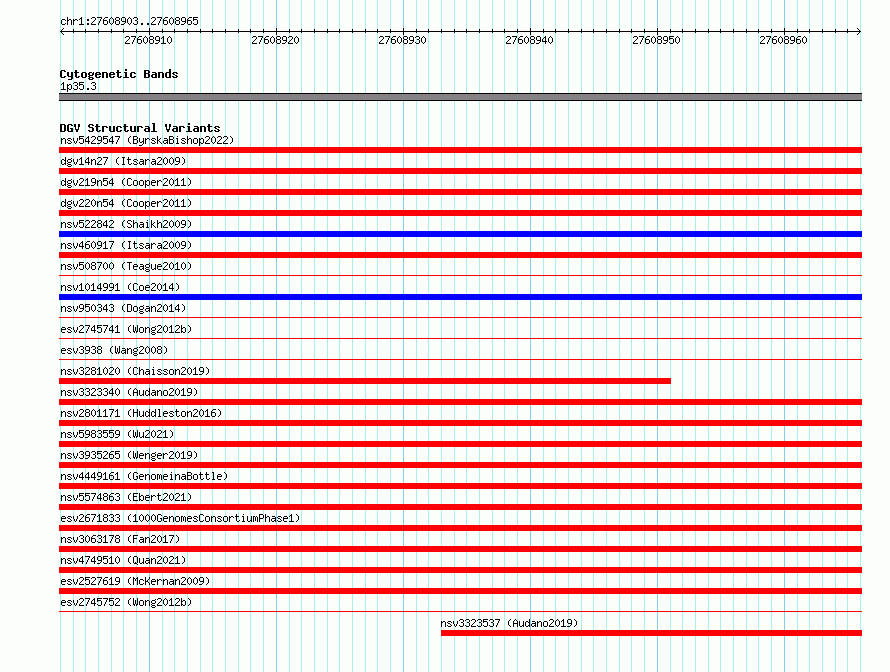890x672 pixels.
Task: Open dgv14n27 (Itsara2009) variant label
Action: (123, 161)
